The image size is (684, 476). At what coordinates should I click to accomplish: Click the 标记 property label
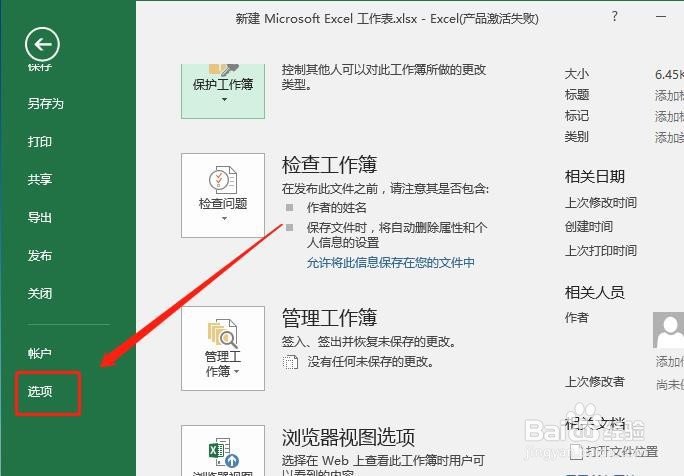(x=577, y=116)
